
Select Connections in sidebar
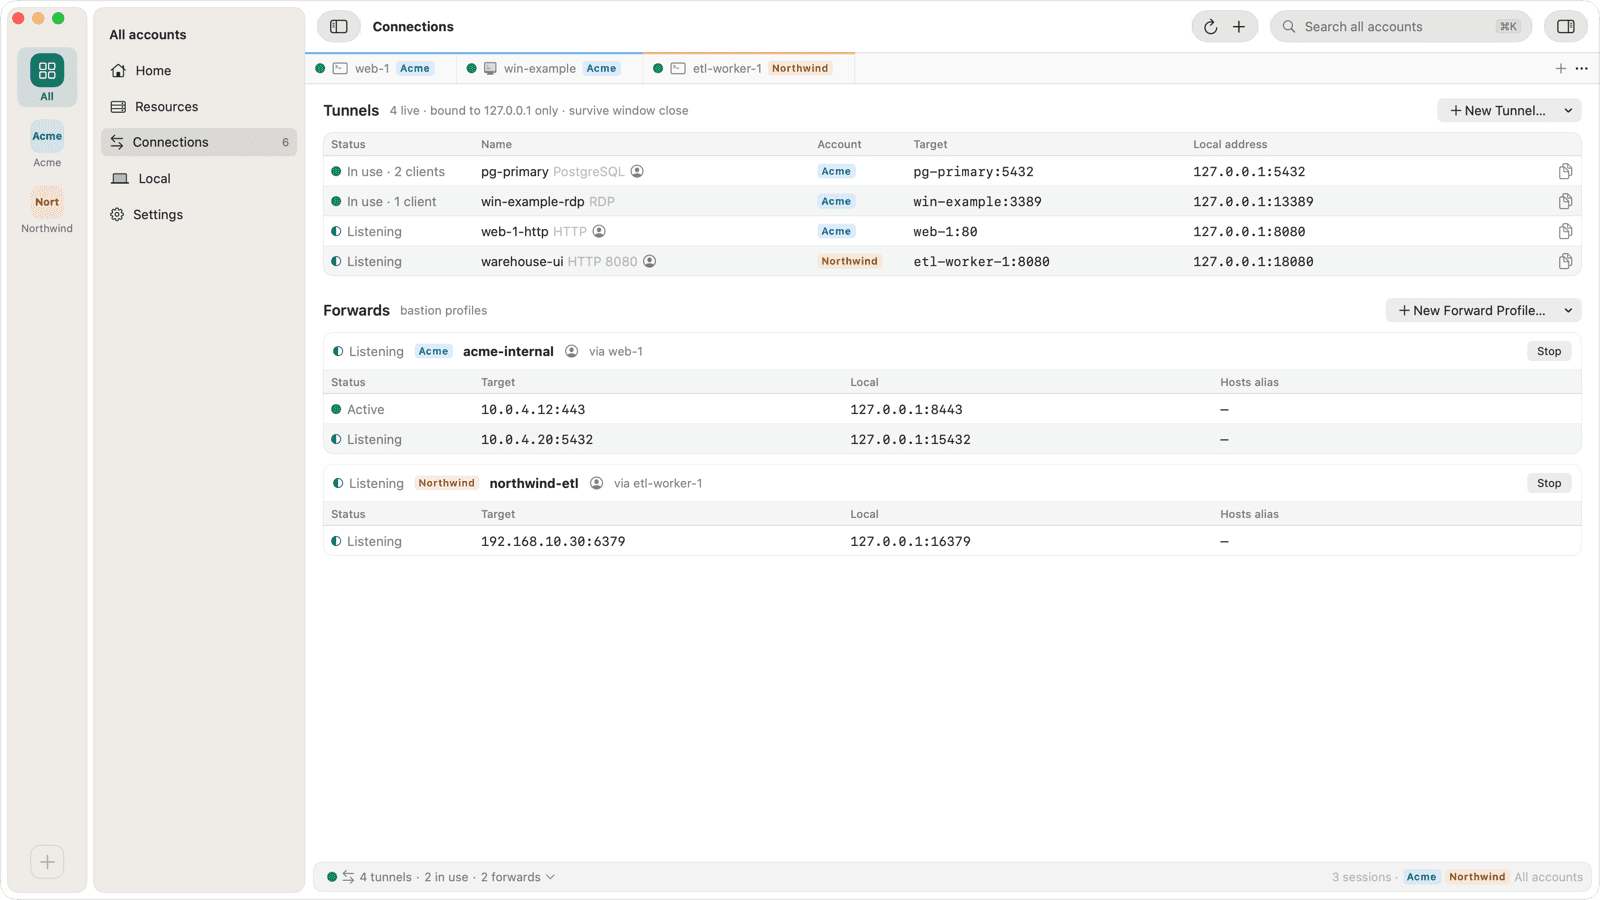(x=199, y=142)
